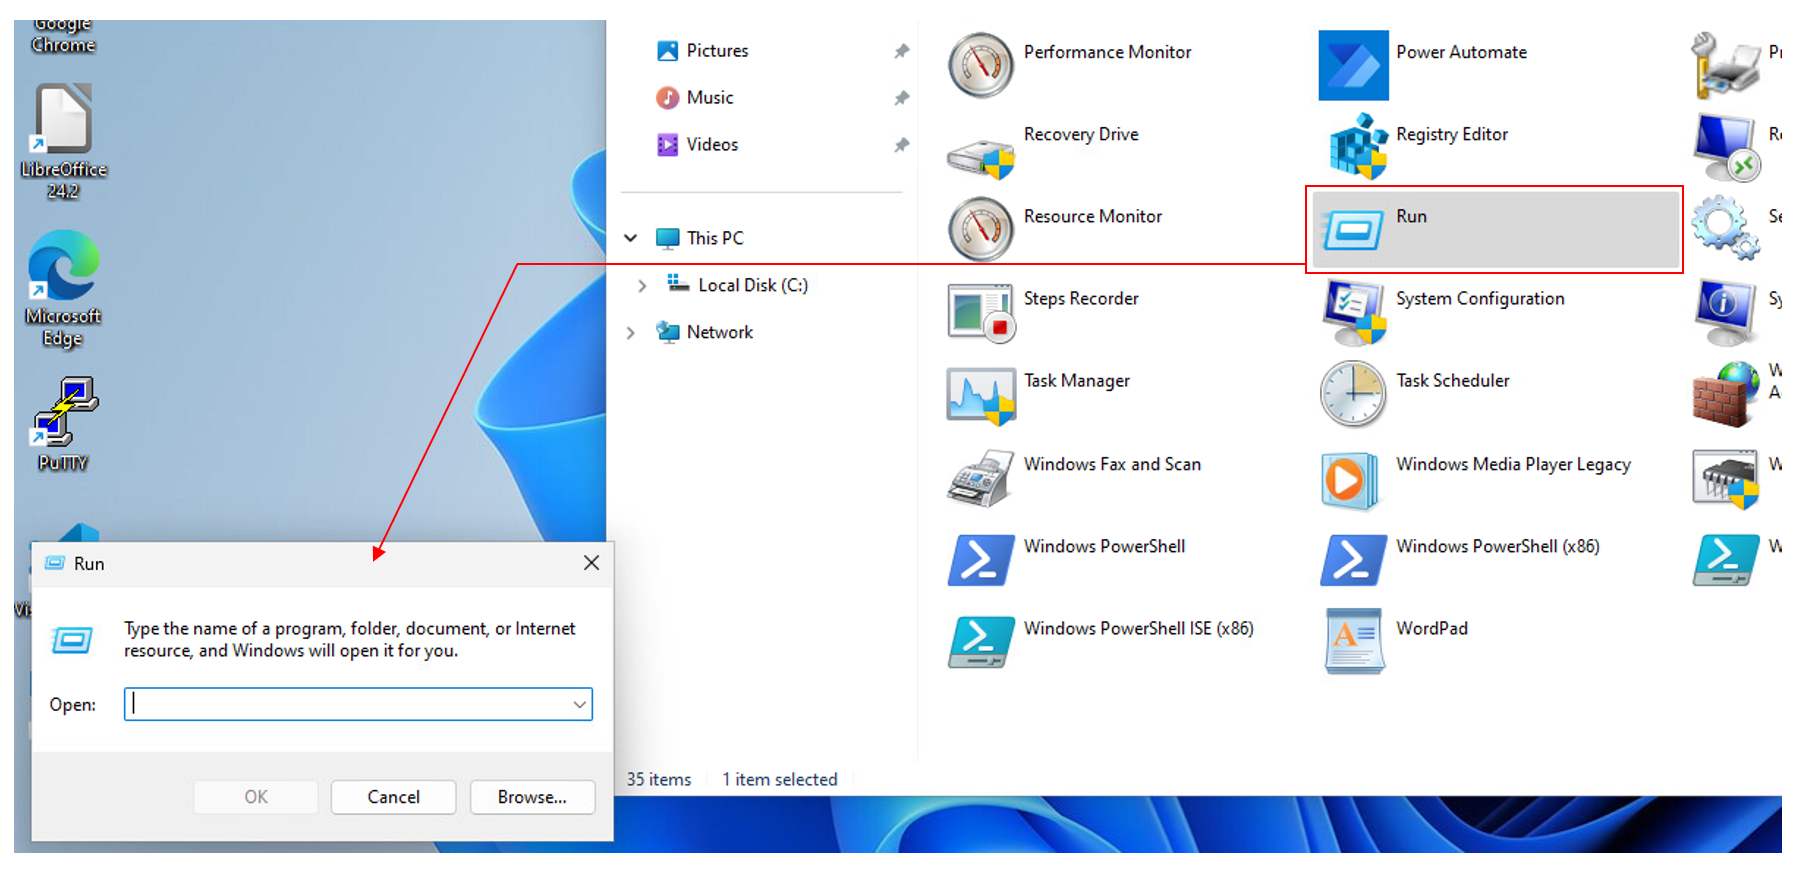Expand the Local Disk (C:) node
The height and width of the screenshot is (883, 1816).
[x=642, y=286]
